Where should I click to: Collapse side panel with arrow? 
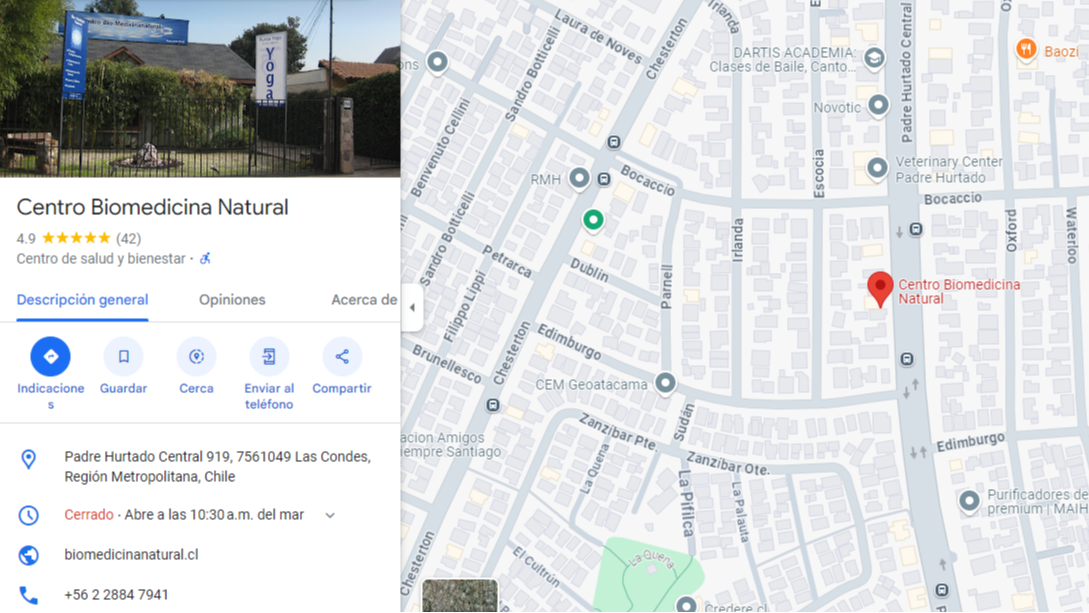(412, 307)
